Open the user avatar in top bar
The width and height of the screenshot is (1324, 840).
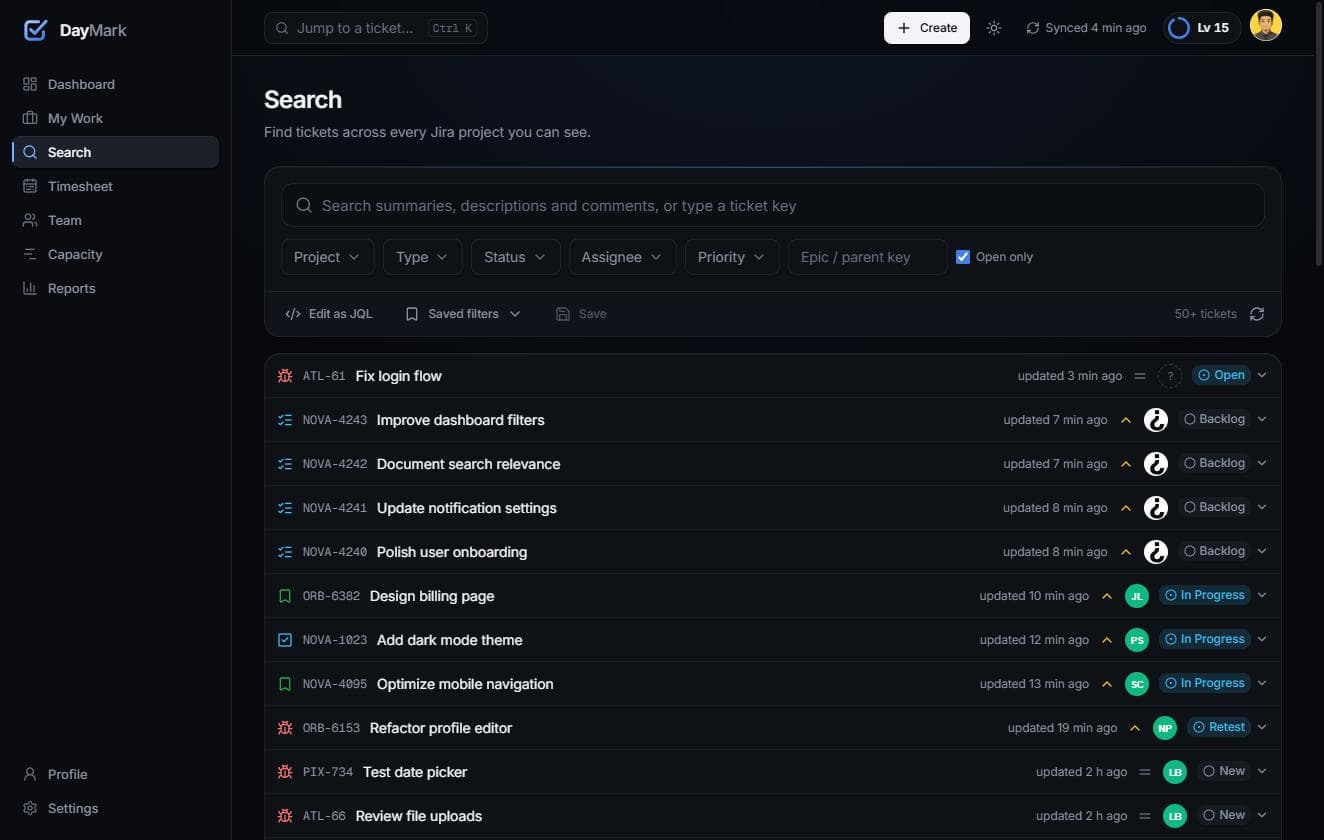click(1266, 26)
